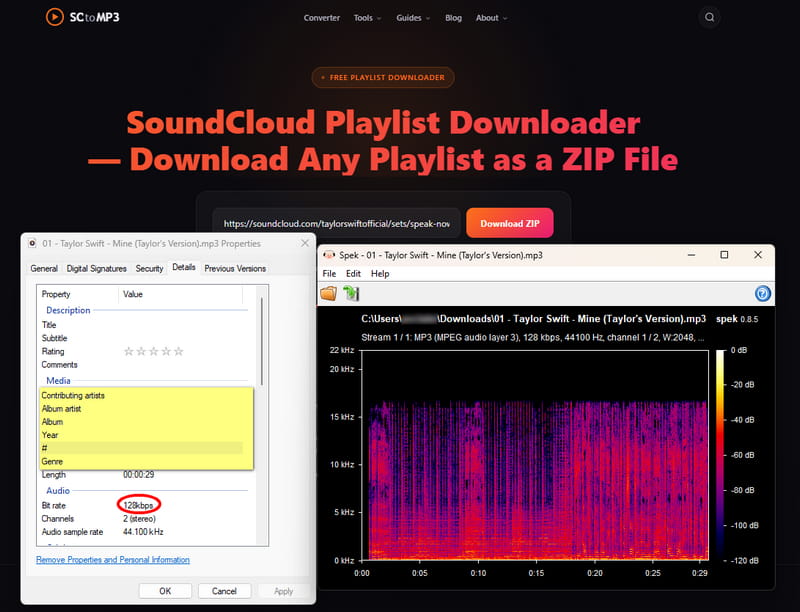Switch to the Digital Signatures tab
This screenshot has height=612, width=800.
pyautogui.click(x=96, y=268)
